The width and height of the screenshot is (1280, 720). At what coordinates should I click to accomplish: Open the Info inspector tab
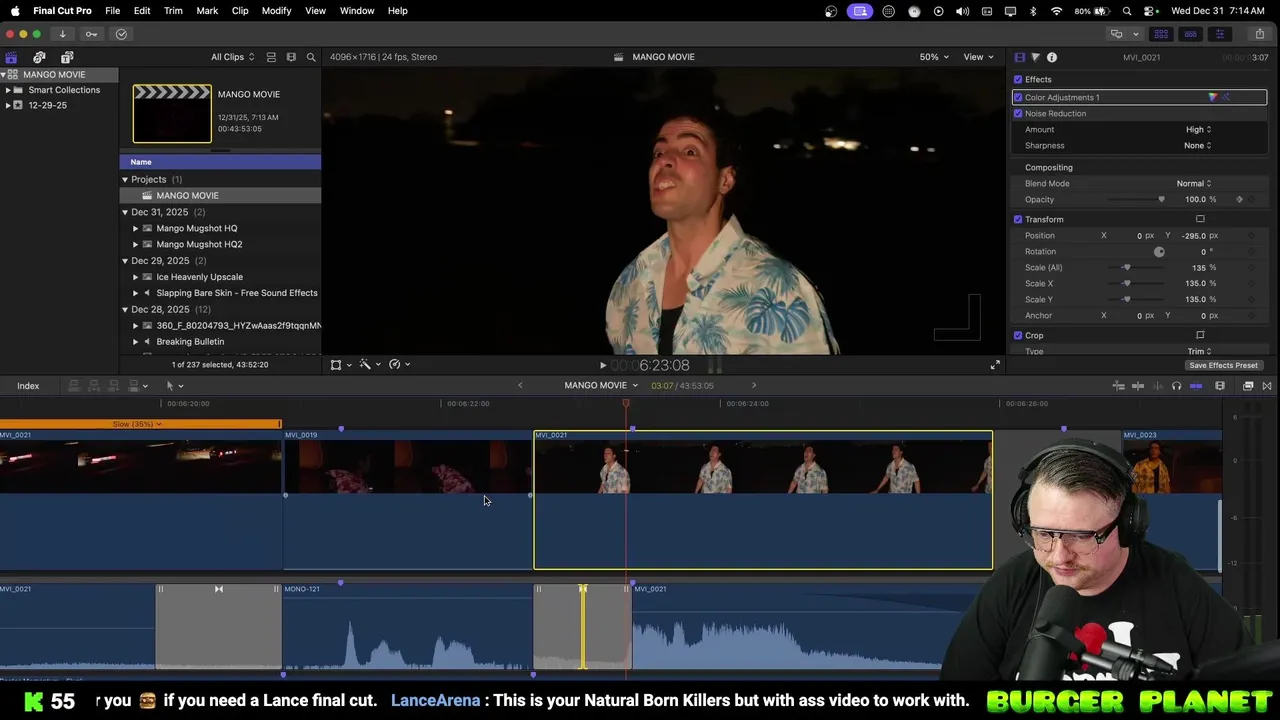(x=1052, y=57)
